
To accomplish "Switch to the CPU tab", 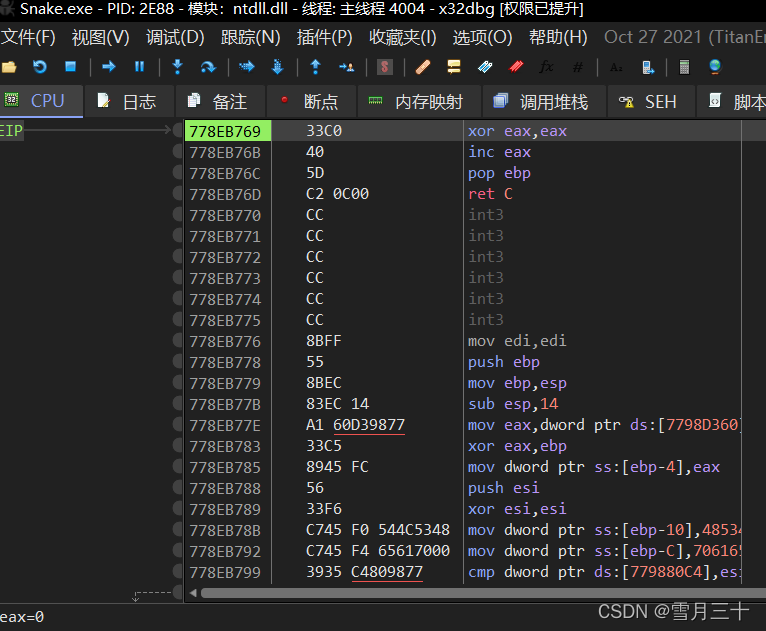I will 42,101.
